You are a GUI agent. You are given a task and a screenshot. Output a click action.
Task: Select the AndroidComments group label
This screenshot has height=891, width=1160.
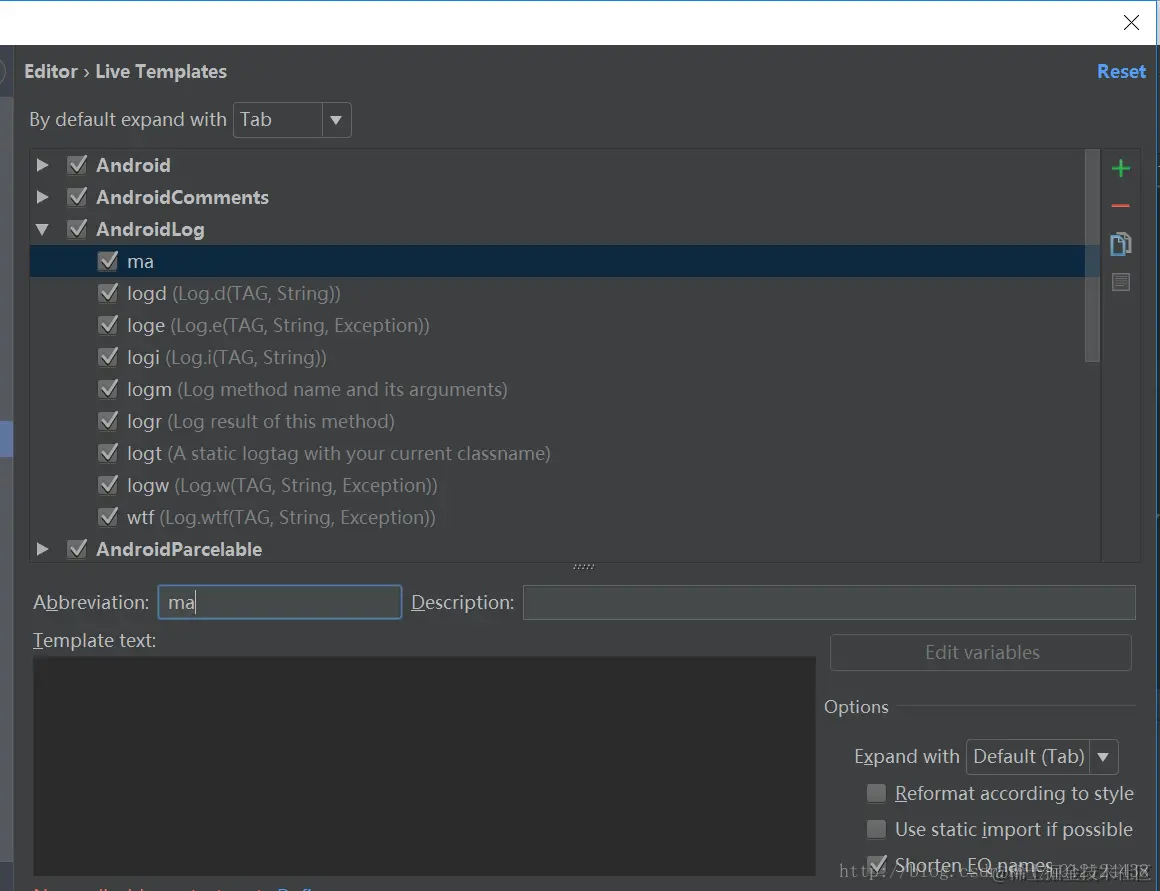pos(182,198)
